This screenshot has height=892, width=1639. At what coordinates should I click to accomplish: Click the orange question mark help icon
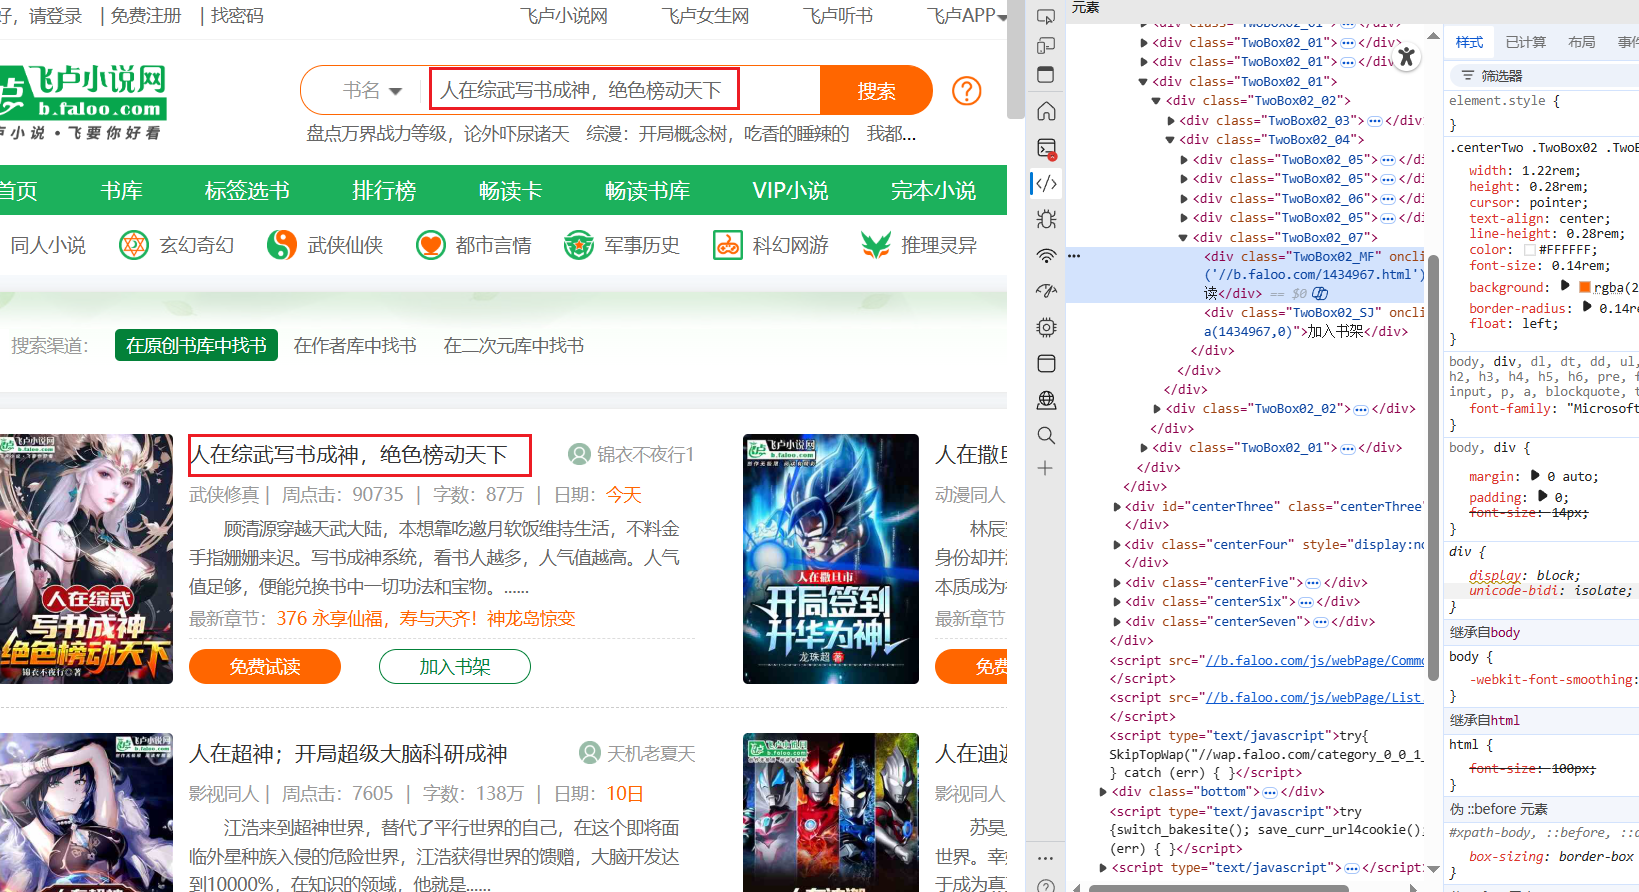point(966,91)
